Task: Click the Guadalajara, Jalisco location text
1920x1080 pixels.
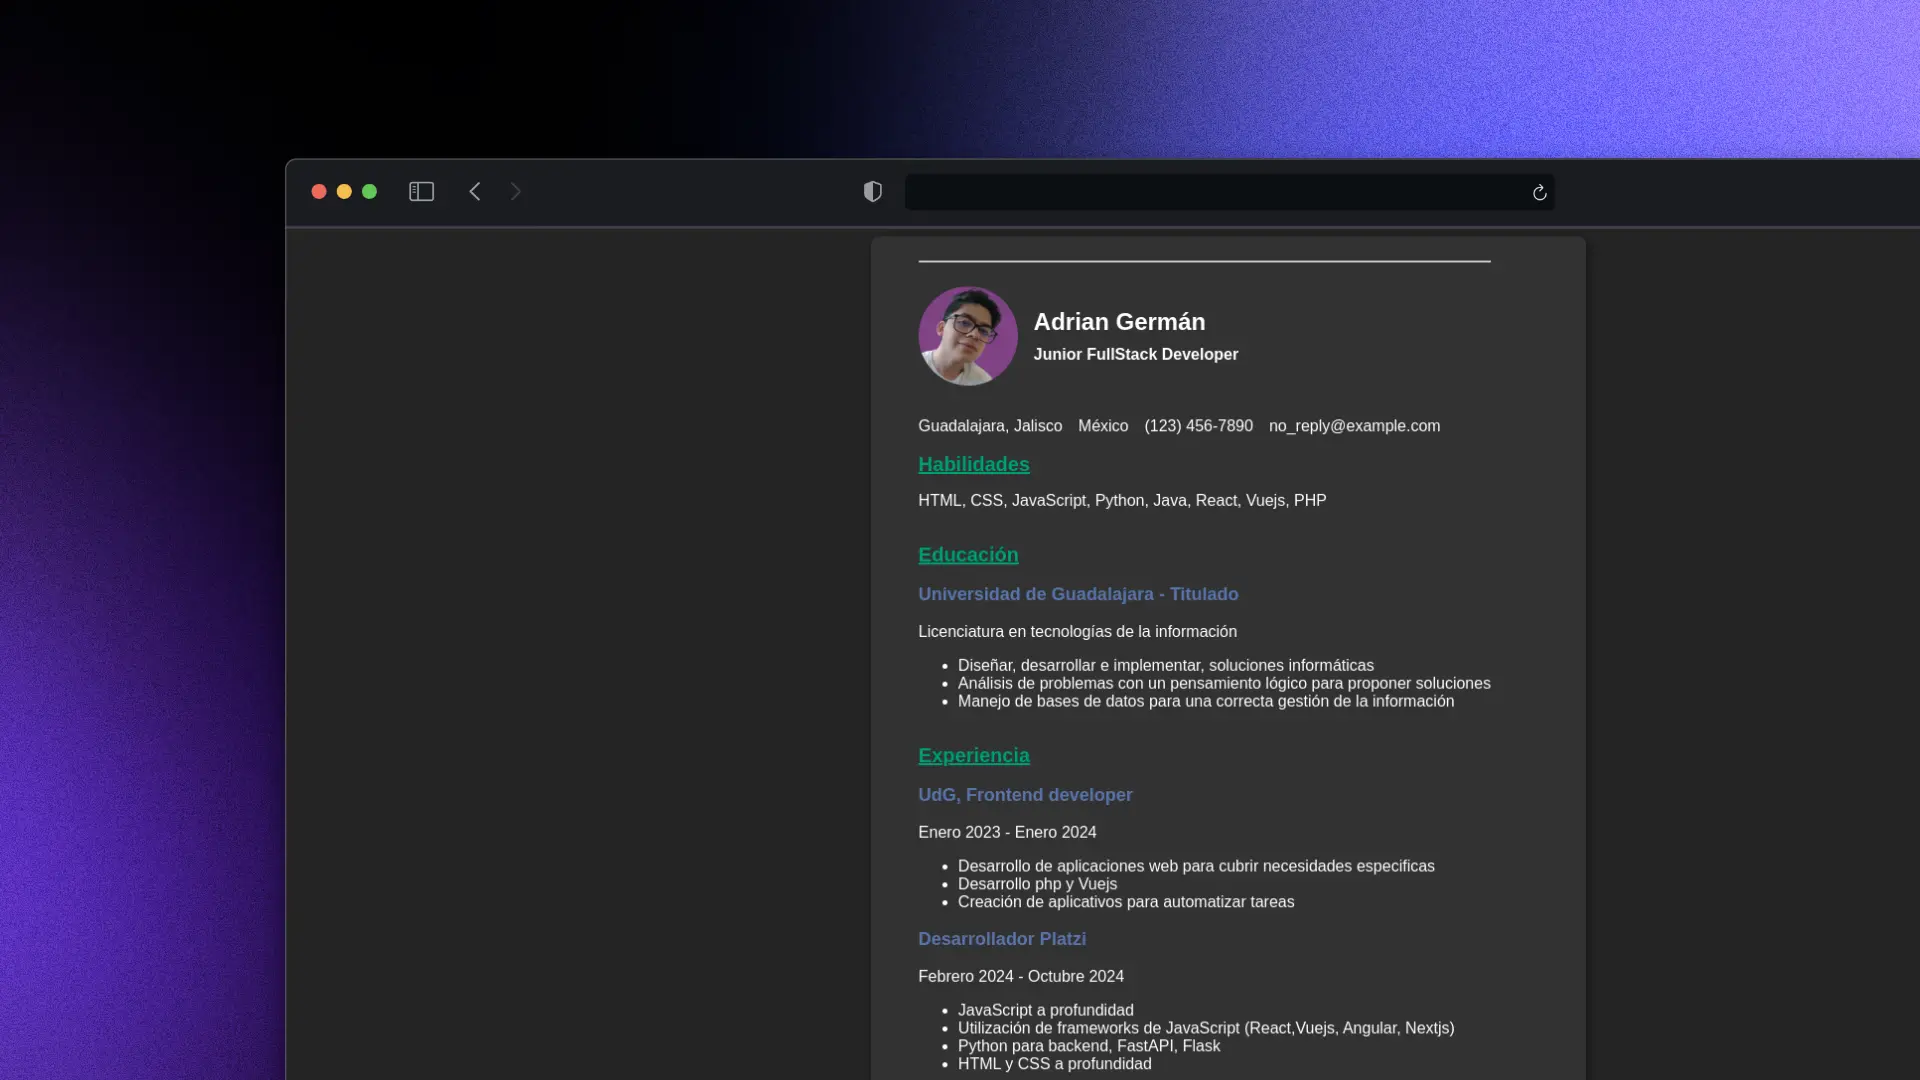Action: (990, 426)
